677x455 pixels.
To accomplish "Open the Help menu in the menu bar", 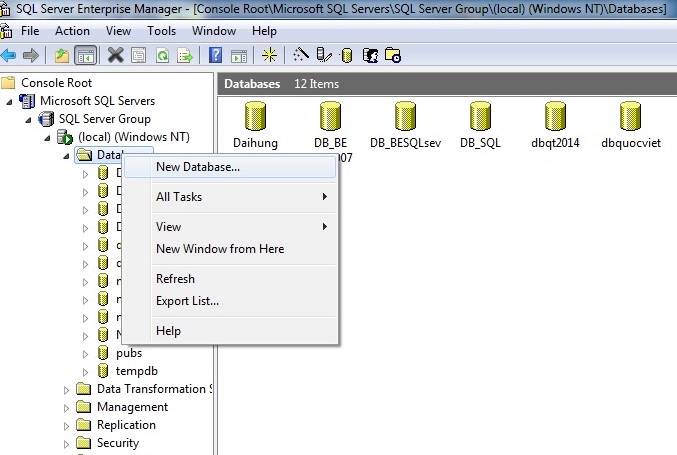I will click(264, 31).
